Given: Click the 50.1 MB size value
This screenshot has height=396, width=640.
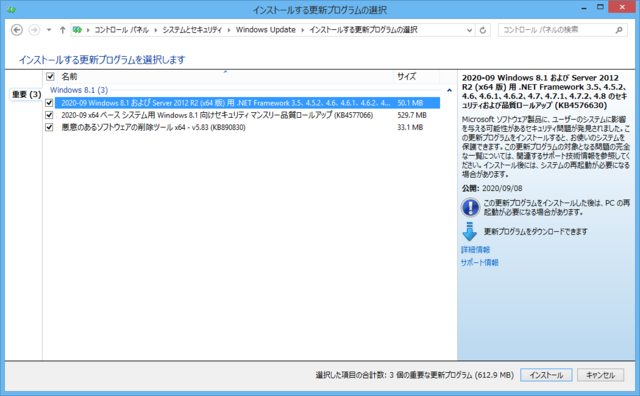Looking at the screenshot, I should [x=410, y=103].
